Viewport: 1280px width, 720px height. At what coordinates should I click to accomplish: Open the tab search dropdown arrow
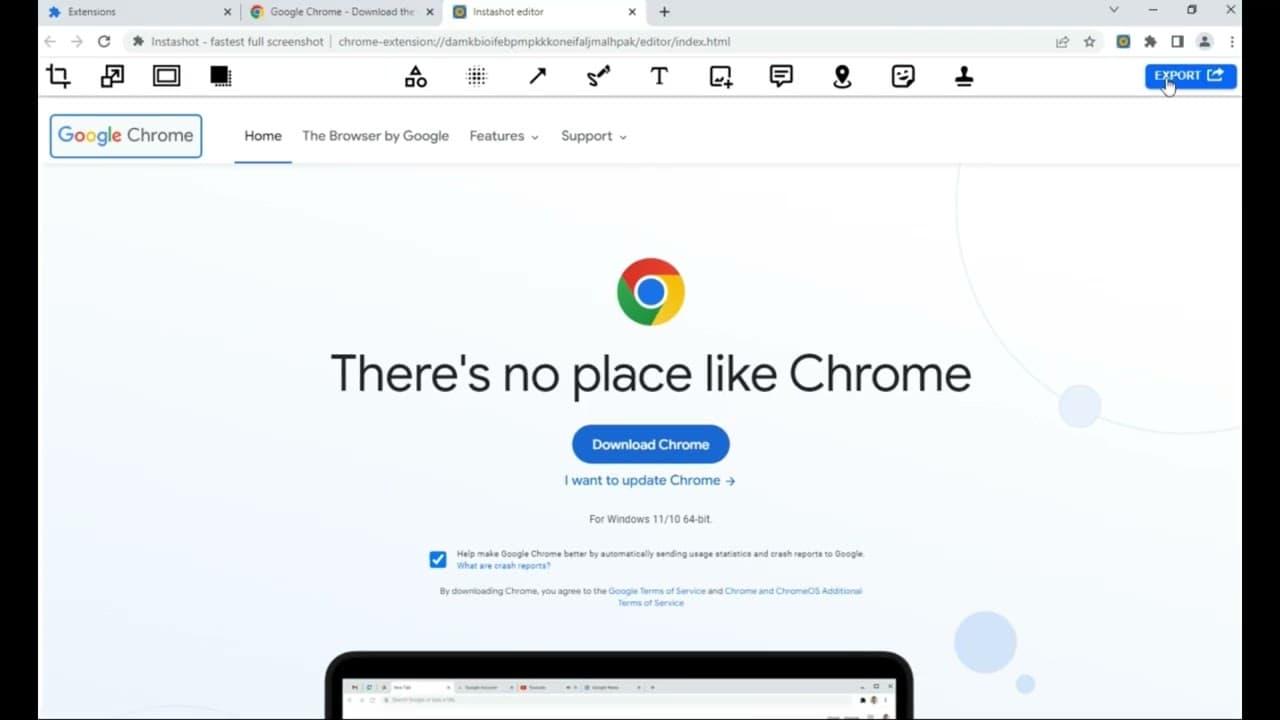[x=1114, y=10]
